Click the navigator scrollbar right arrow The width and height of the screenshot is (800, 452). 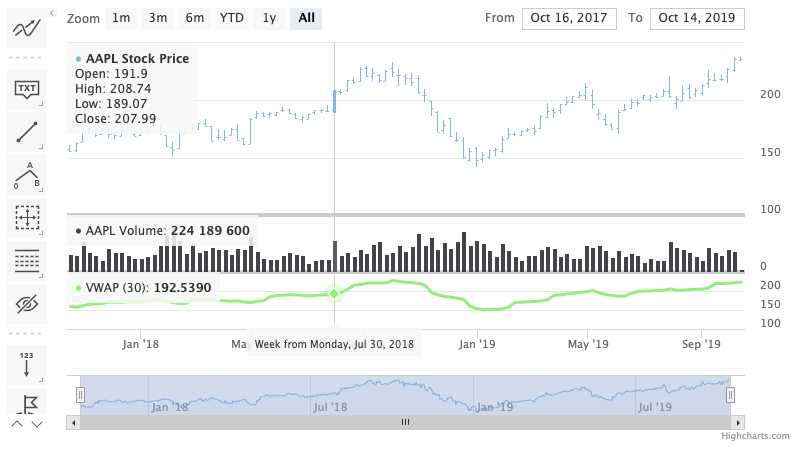(738, 422)
